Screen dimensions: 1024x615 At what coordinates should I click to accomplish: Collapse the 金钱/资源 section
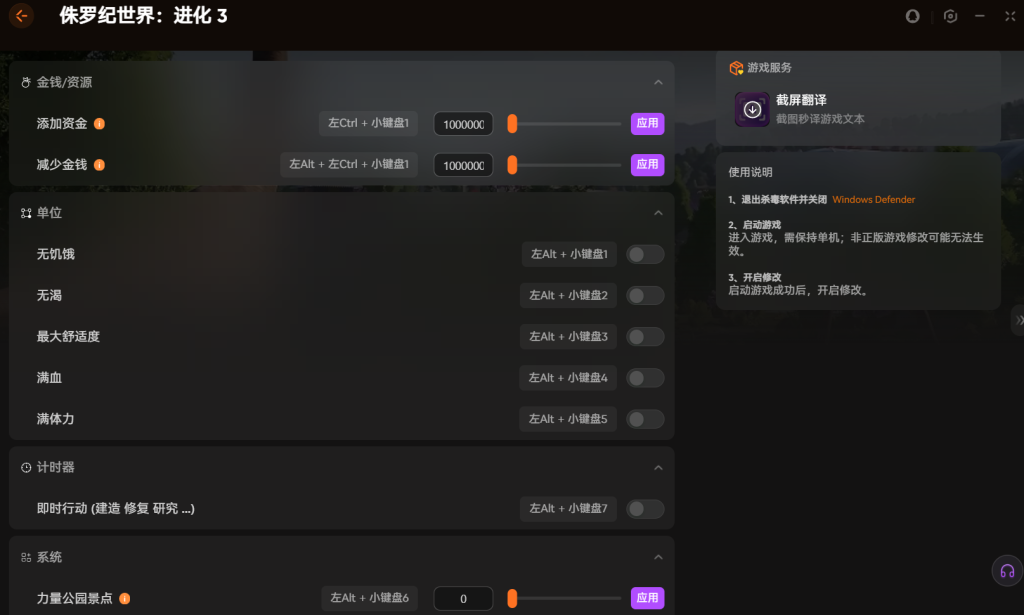pos(658,83)
